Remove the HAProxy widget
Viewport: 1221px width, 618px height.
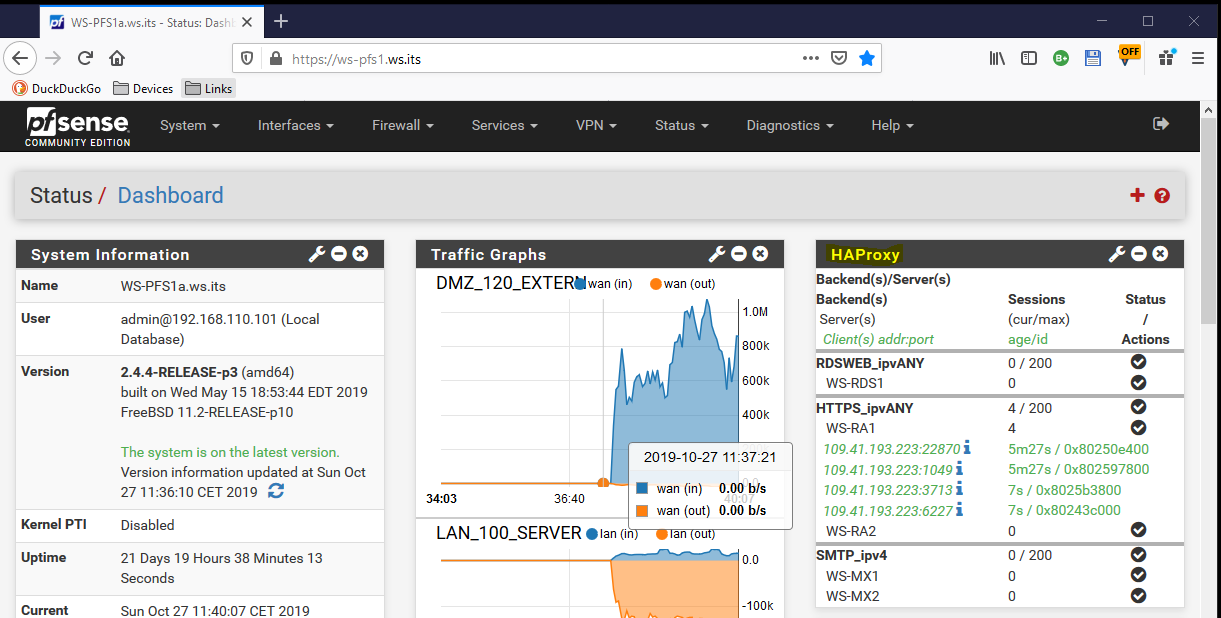(1160, 254)
